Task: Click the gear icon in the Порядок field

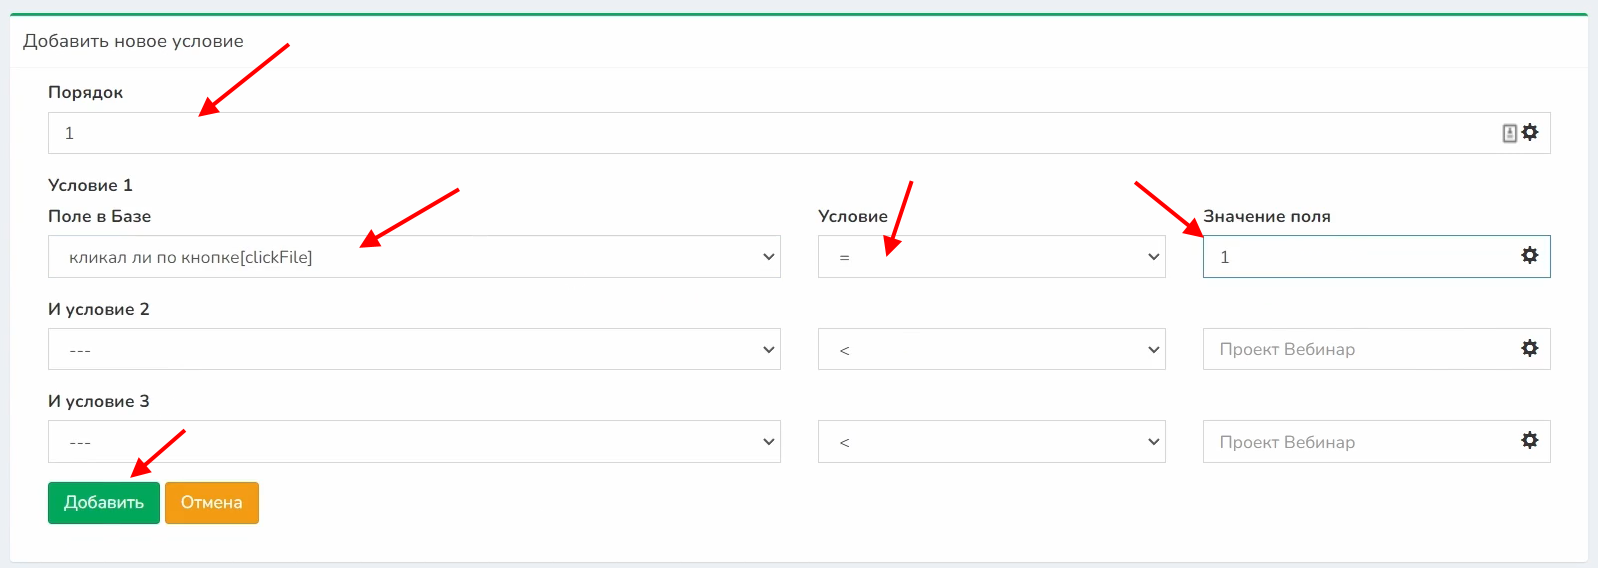Action: coord(1530,132)
